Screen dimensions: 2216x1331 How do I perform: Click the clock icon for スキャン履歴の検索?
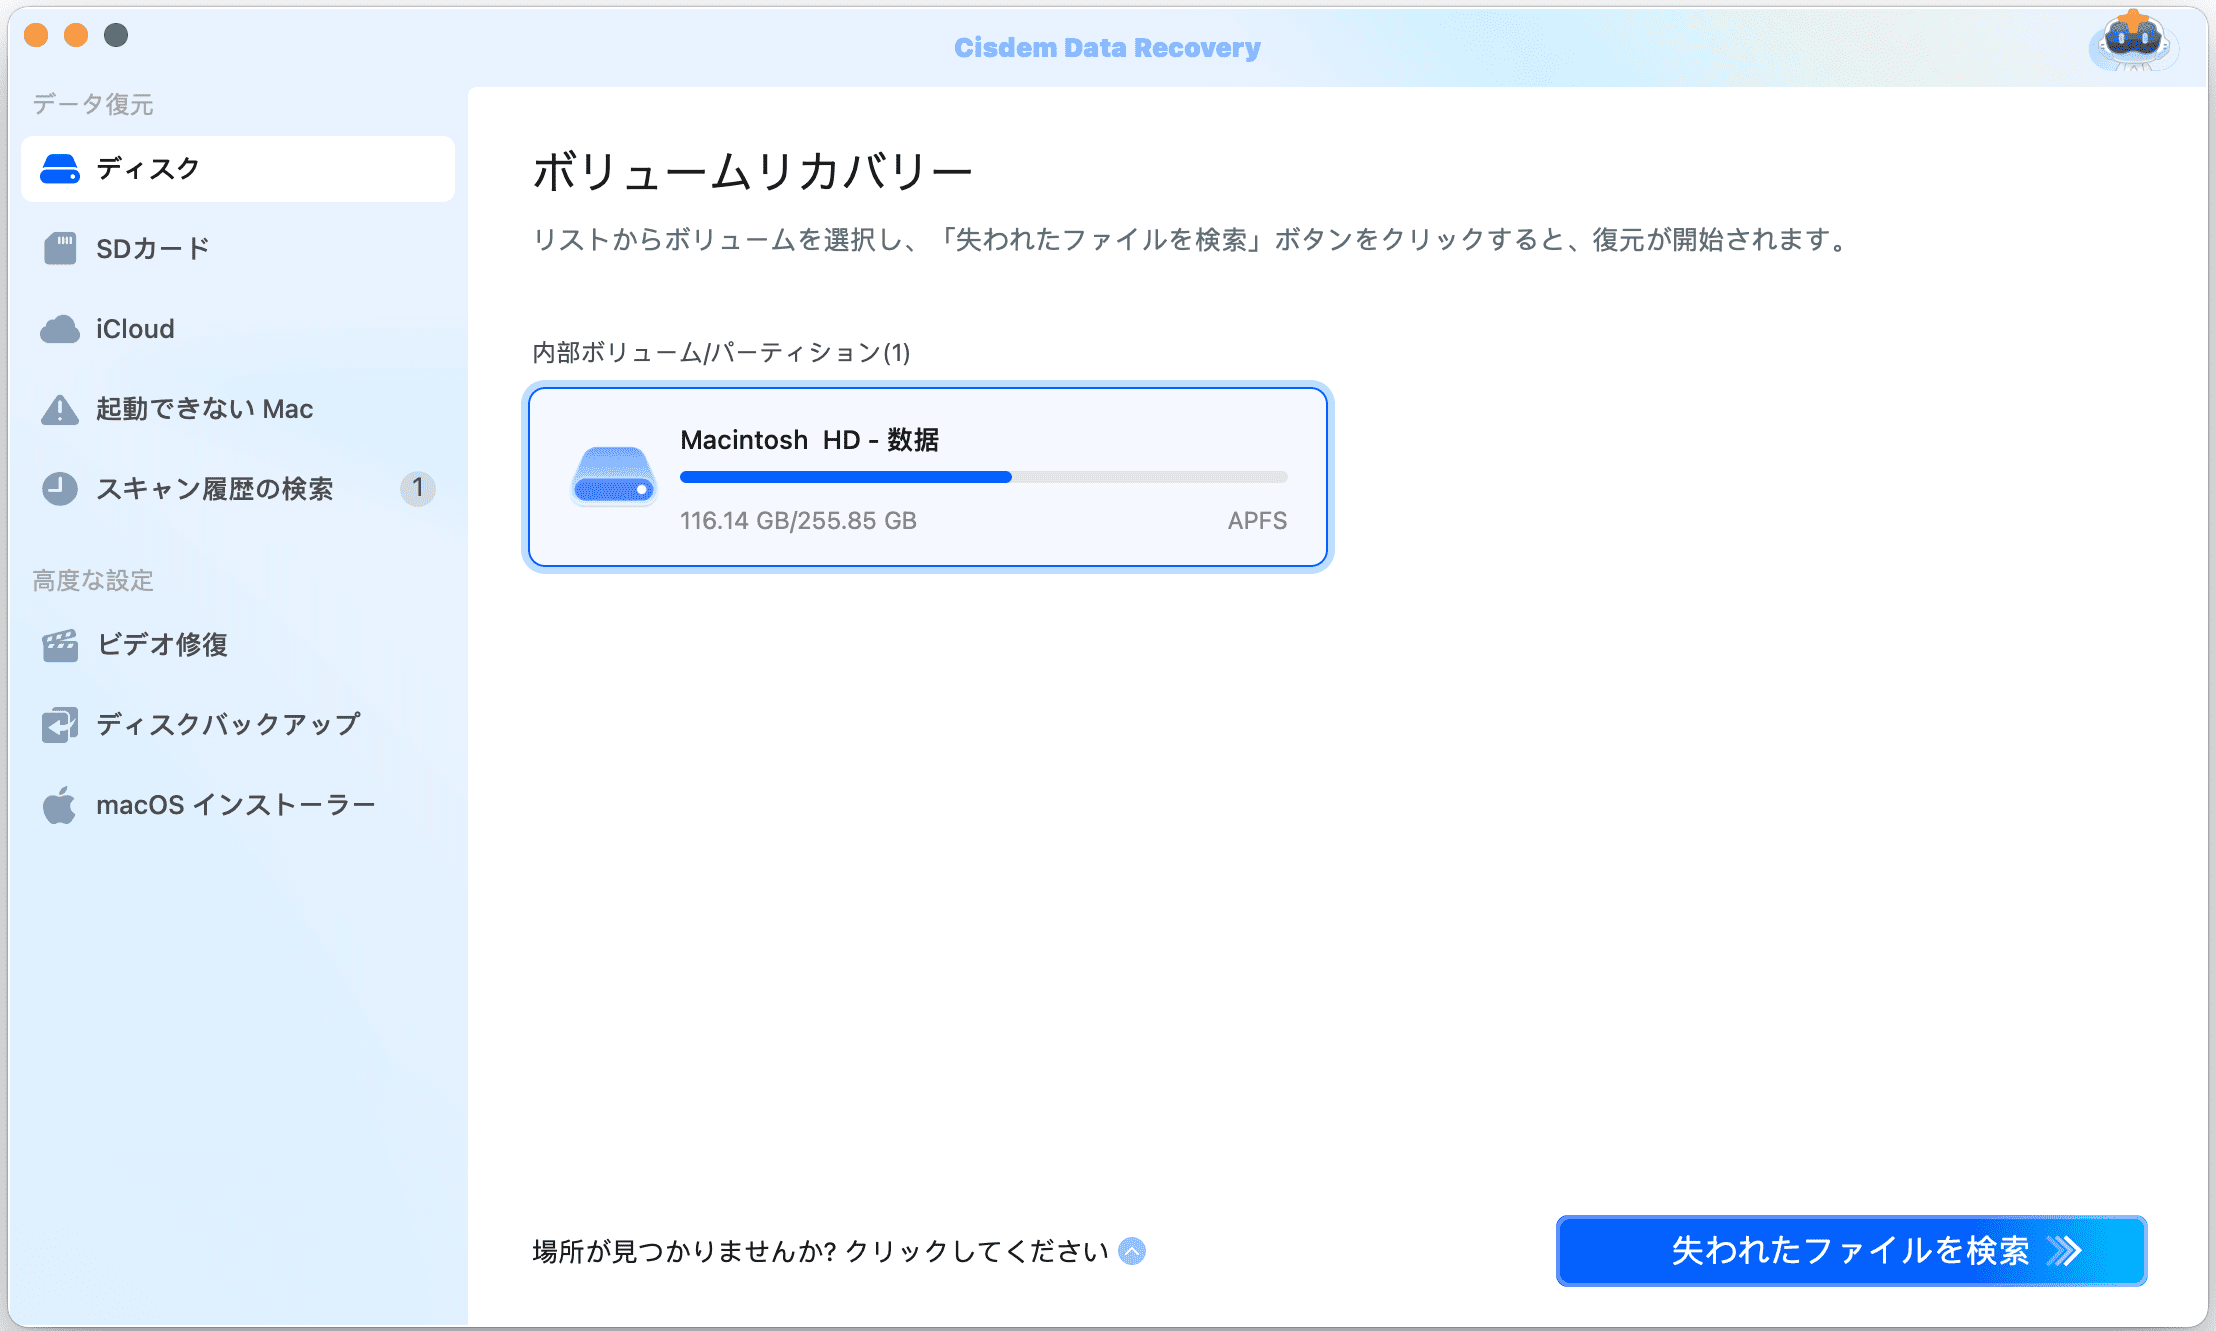pos(60,489)
